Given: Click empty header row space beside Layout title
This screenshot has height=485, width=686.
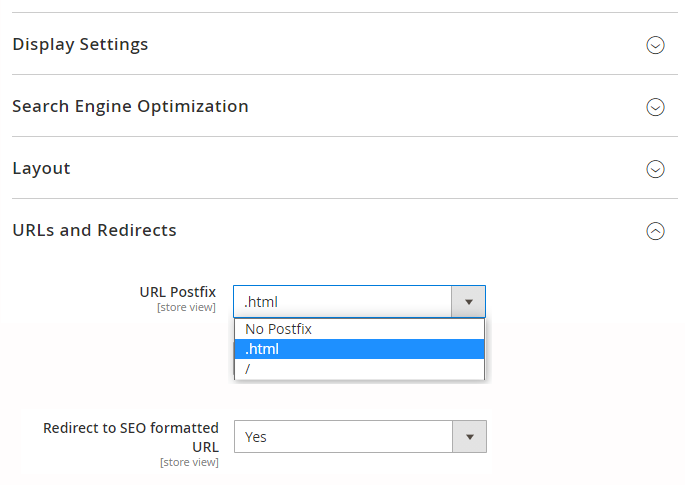Looking at the screenshot, I should tap(350, 169).
